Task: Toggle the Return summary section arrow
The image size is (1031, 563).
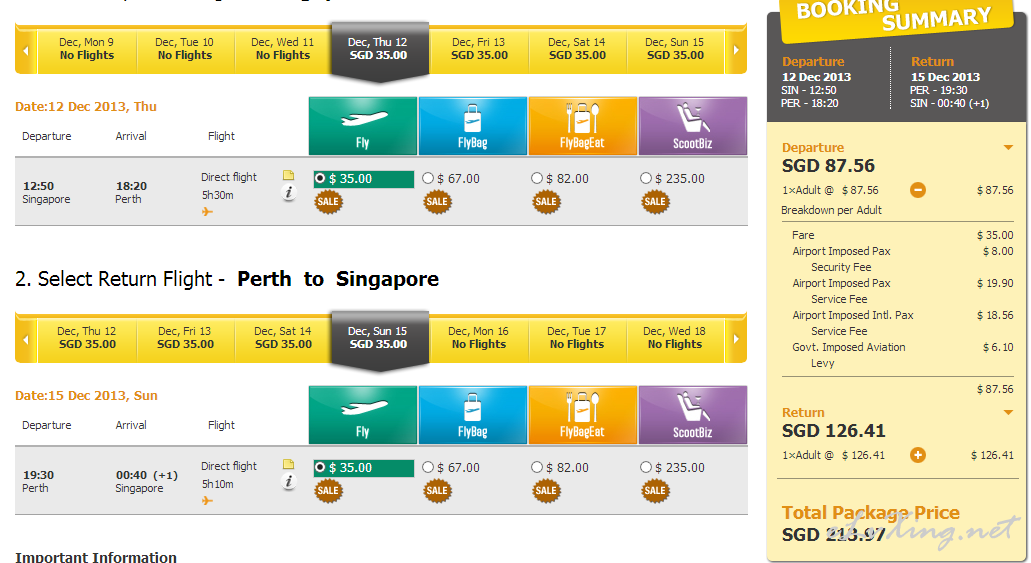Action: (x=1008, y=413)
